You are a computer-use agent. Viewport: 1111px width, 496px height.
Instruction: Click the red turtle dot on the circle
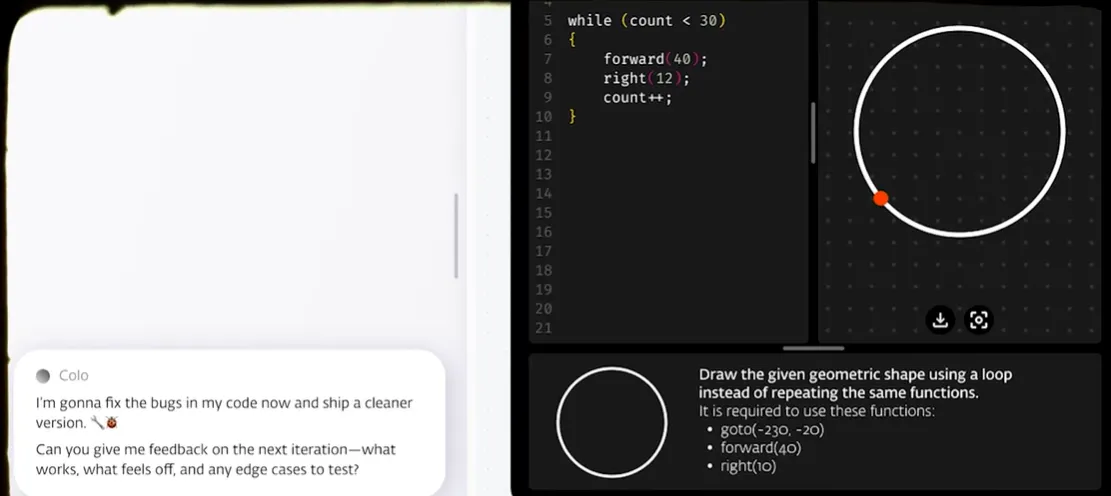[881, 198]
